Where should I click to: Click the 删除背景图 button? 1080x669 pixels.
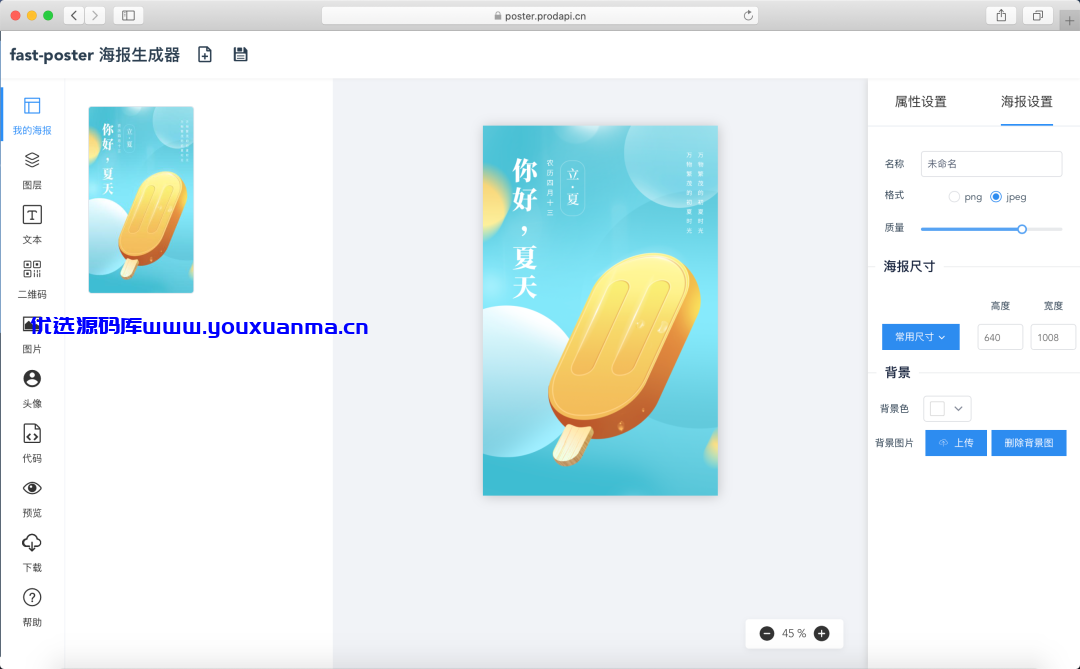pos(1029,443)
